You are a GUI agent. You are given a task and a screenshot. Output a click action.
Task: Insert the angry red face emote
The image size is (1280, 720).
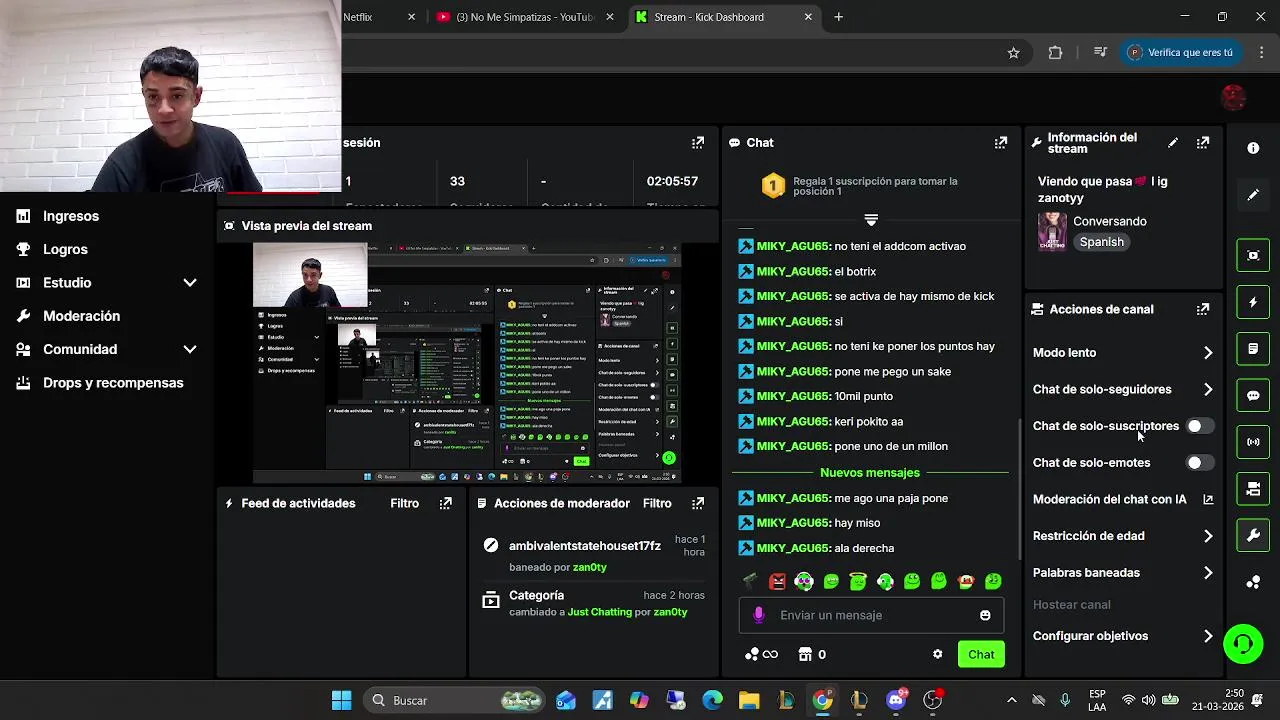coord(777,581)
